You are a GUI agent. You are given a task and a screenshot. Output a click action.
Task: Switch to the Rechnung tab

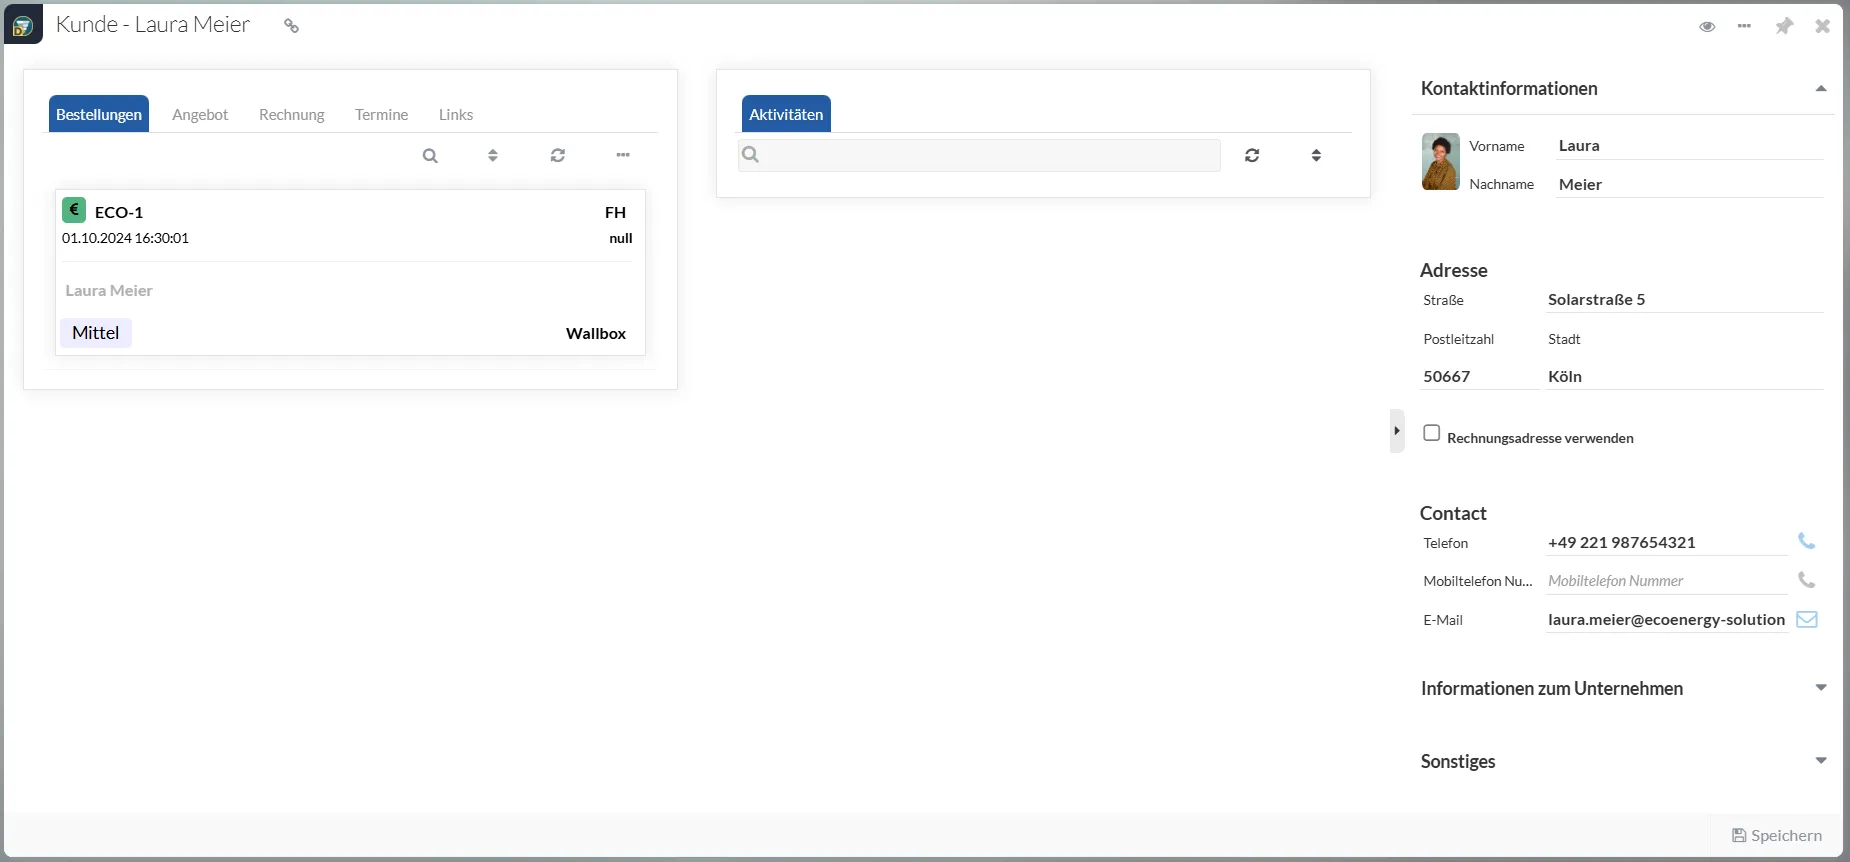291,115
